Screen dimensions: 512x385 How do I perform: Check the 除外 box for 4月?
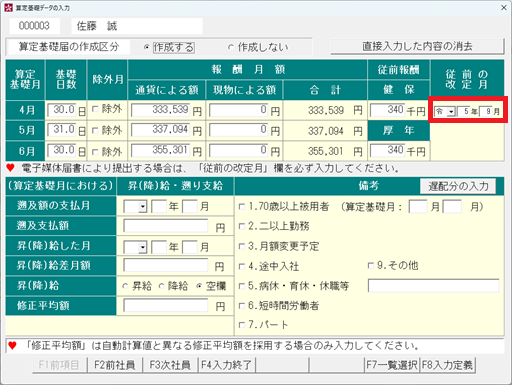tap(95, 109)
